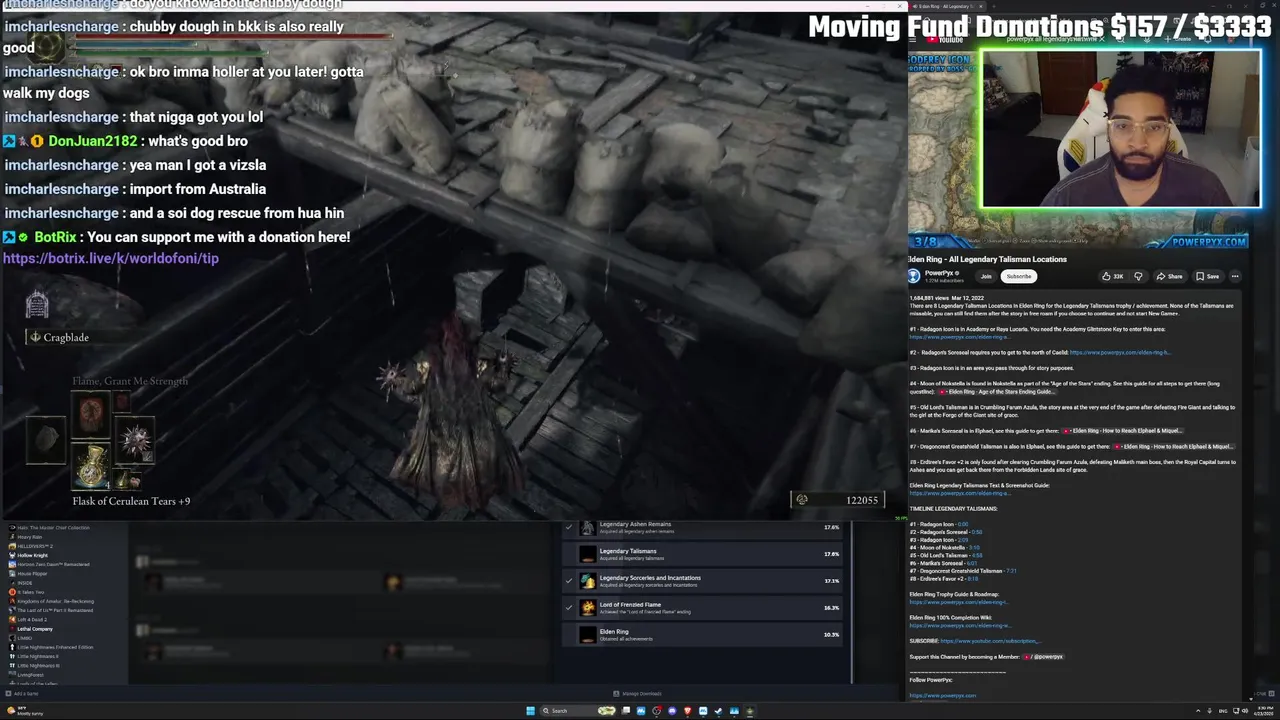The width and height of the screenshot is (1280, 720).
Task: Jump to timestamp 8:18 Erdtree's Favor +2
Action: 972,578
